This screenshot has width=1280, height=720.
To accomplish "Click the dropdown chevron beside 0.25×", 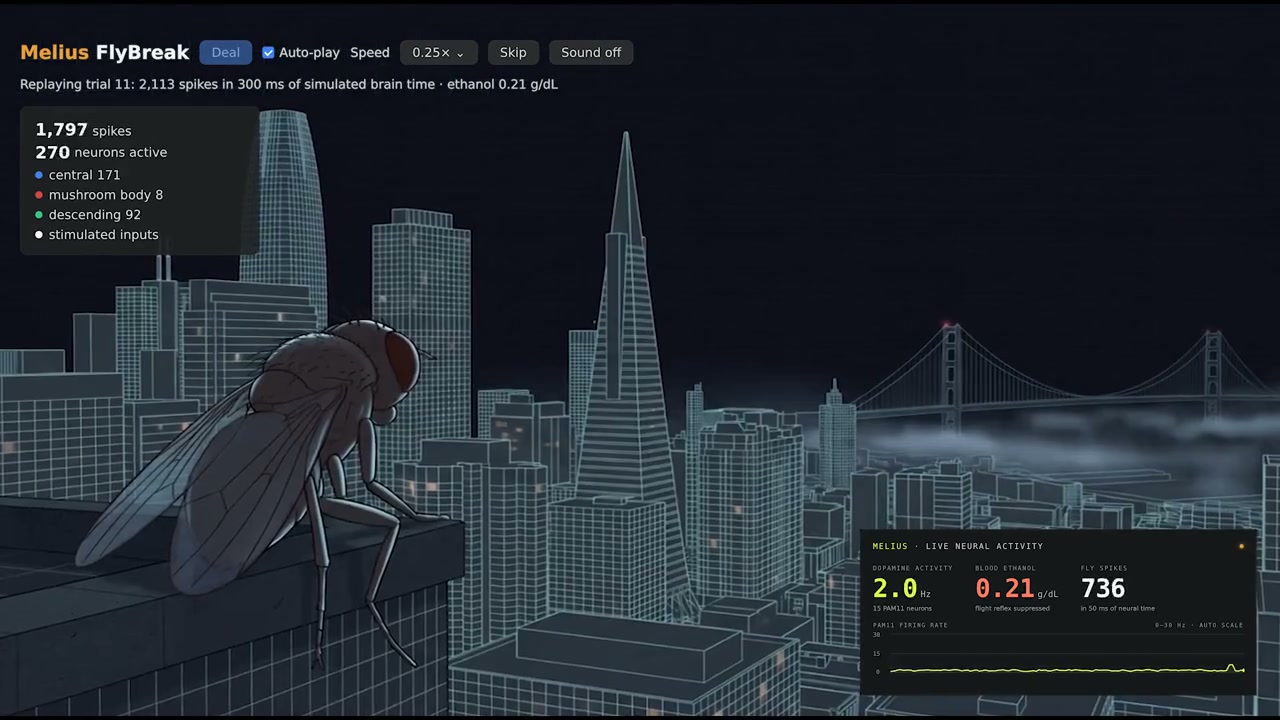I will pyautogui.click(x=460, y=54).
